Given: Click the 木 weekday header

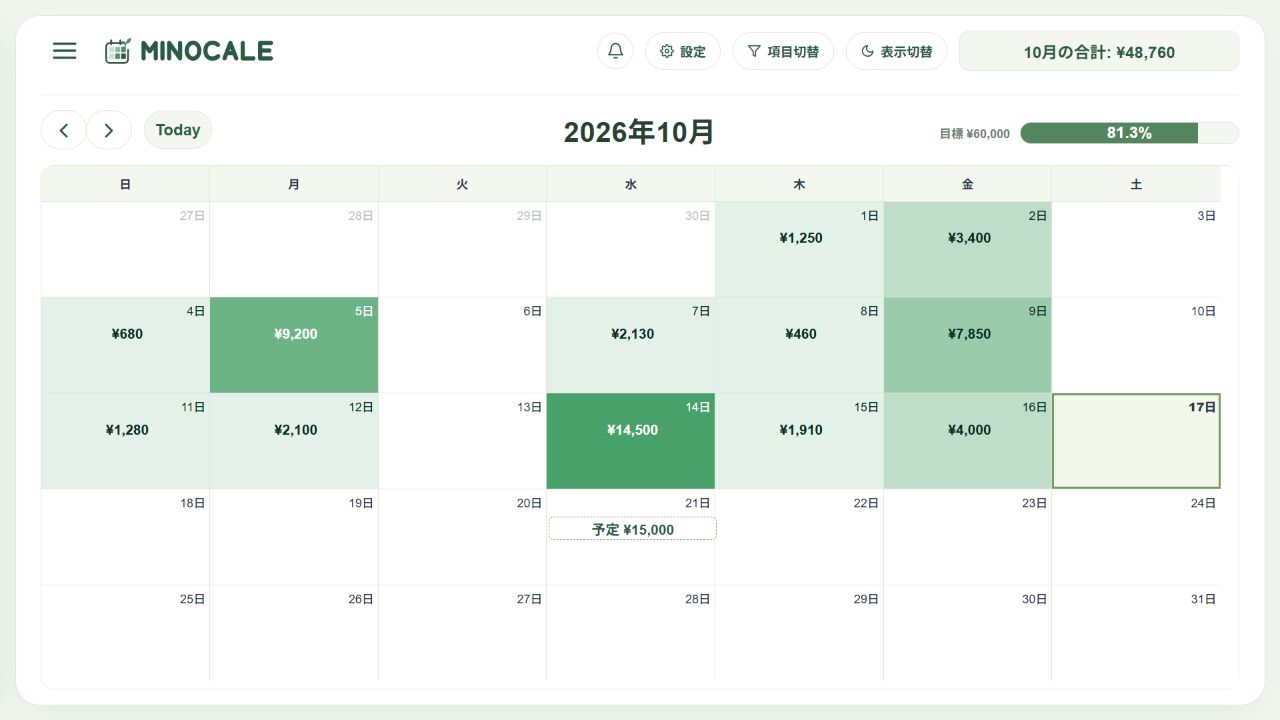Looking at the screenshot, I should (799, 184).
